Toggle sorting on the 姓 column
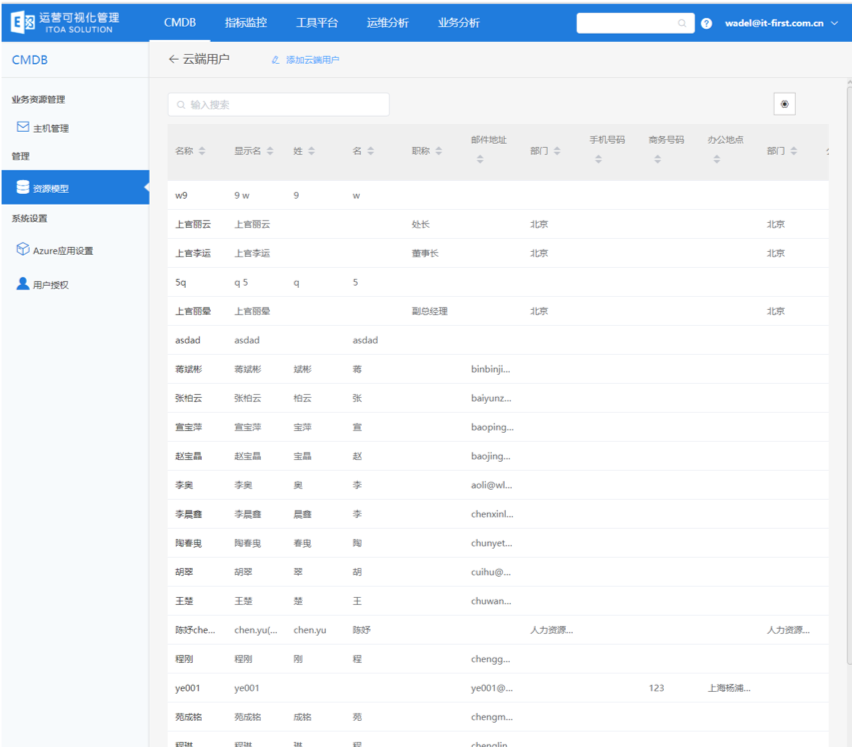Viewport: 852px width, 747px height. pyautogui.click(x=311, y=150)
